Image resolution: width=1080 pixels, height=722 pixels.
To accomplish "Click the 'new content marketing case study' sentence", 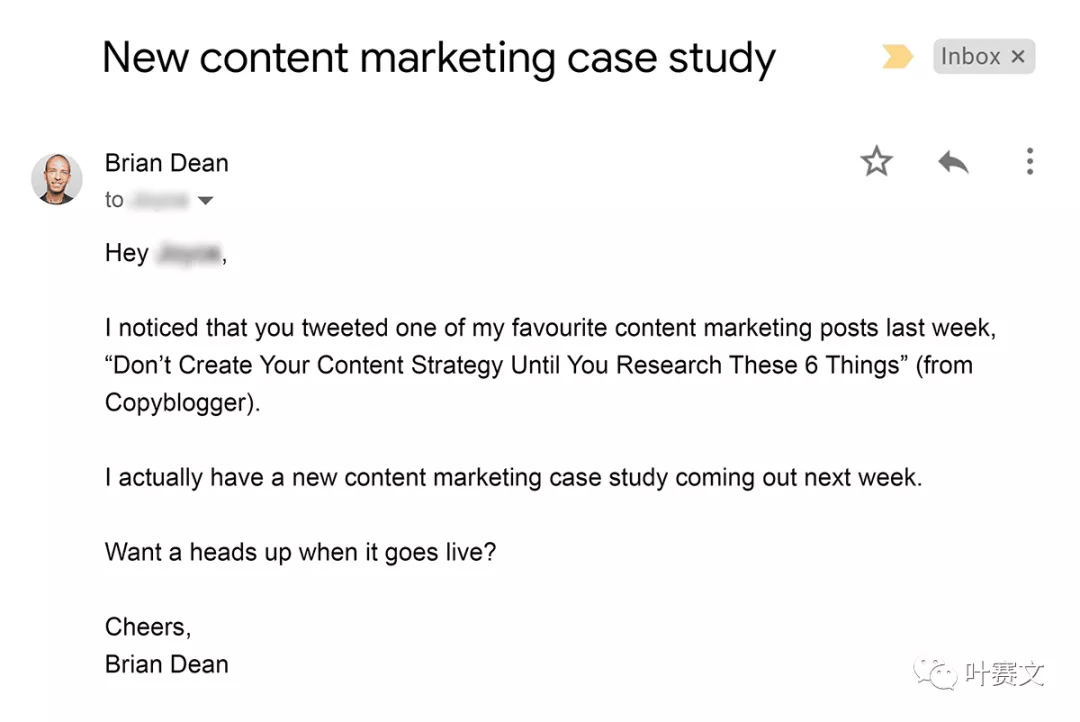I will click(x=513, y=477).
